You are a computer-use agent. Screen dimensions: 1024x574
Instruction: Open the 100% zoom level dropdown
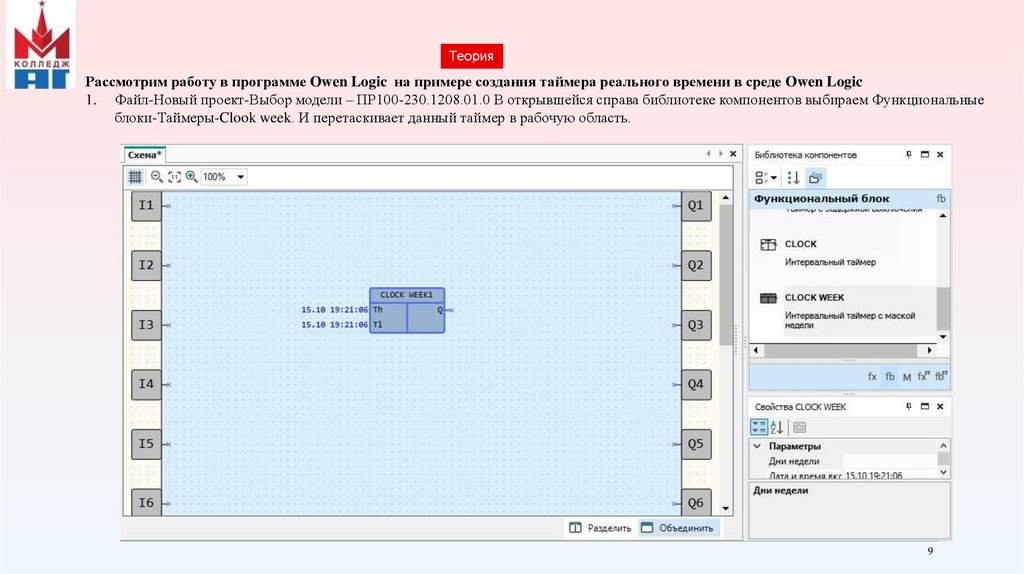click(240, 177)
